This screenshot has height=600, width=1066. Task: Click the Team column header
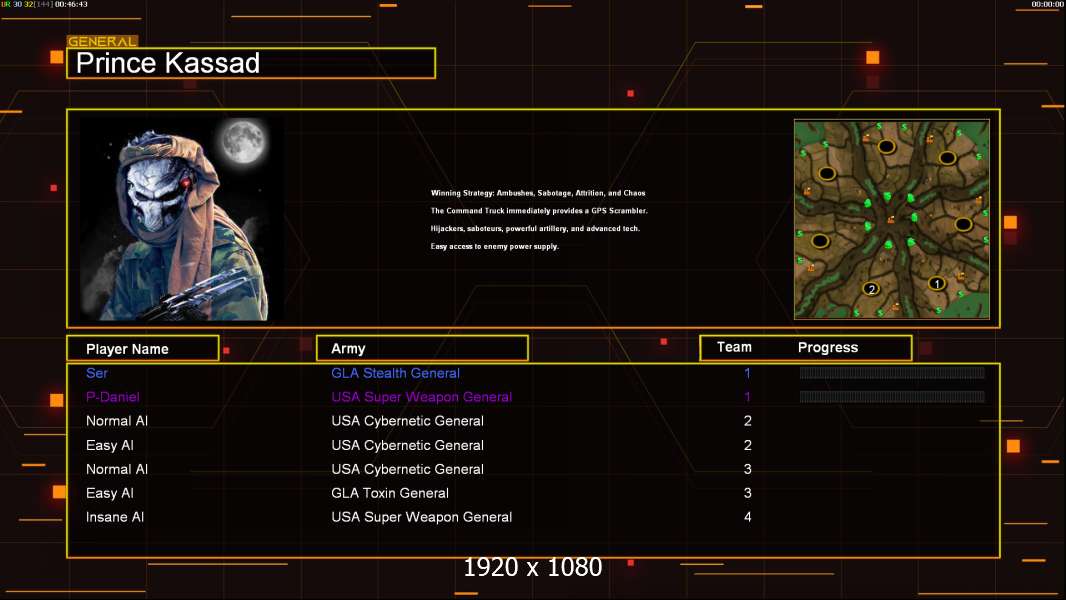tap(734, 347)
